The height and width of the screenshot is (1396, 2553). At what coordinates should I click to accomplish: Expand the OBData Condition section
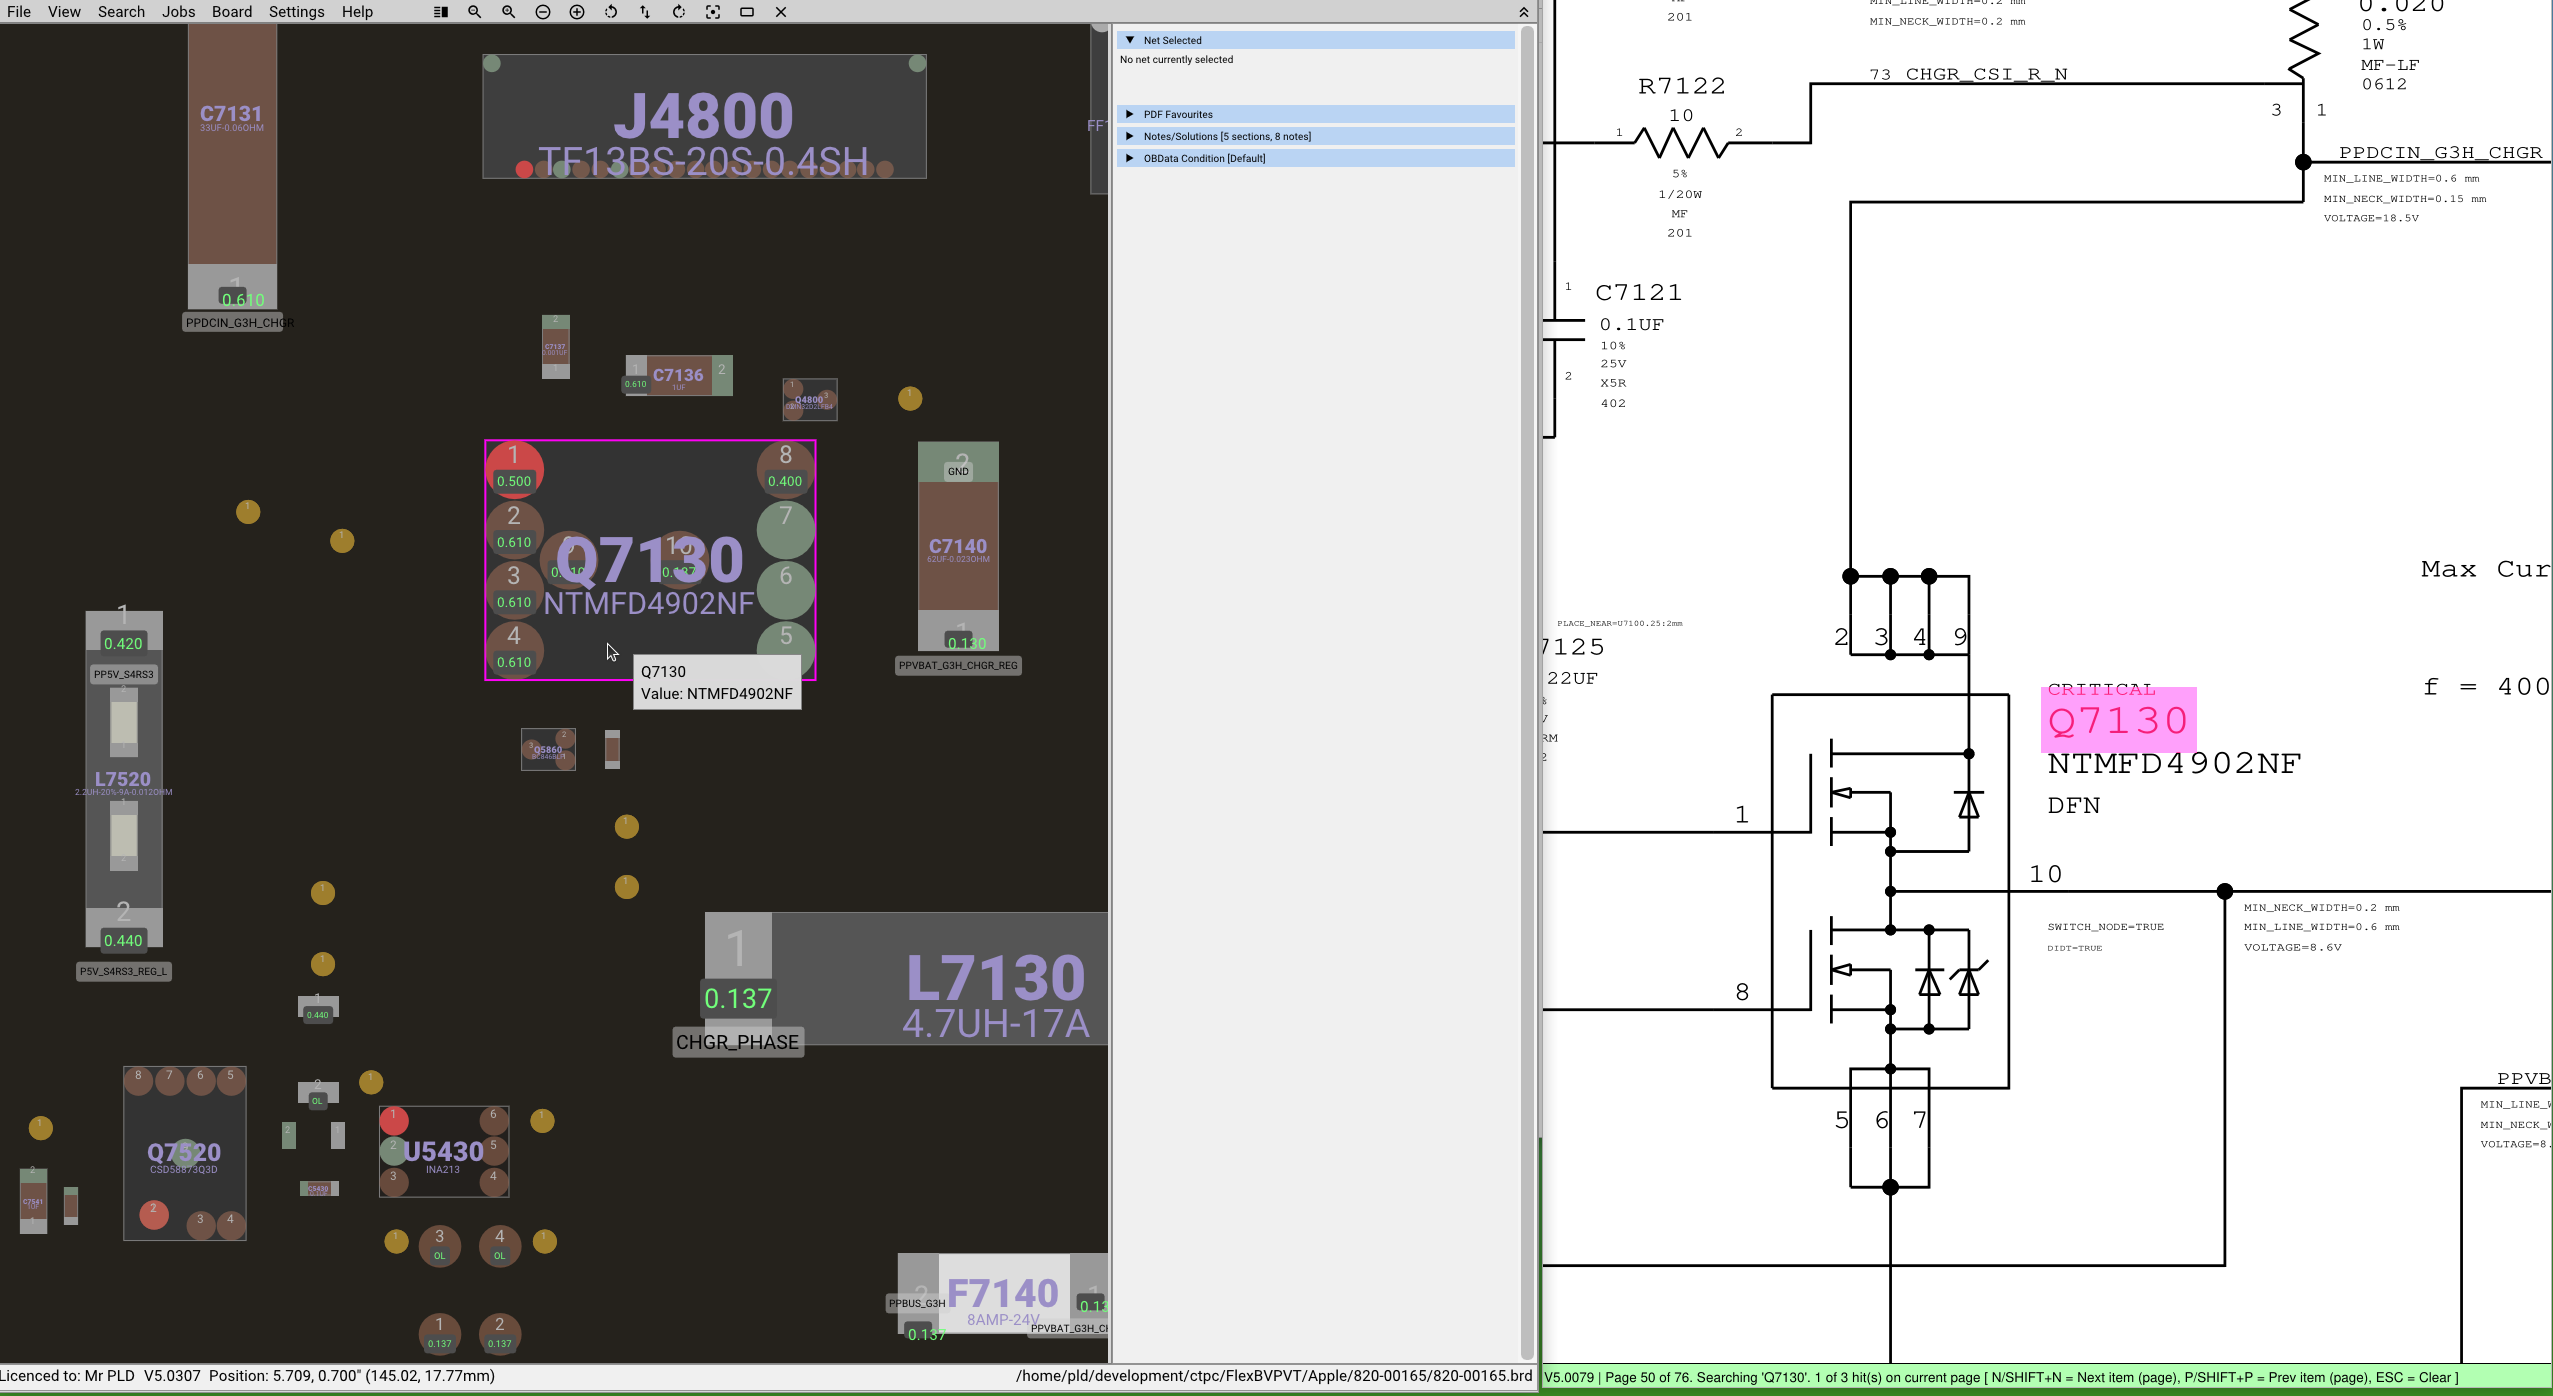click(x=1315, y=158)
